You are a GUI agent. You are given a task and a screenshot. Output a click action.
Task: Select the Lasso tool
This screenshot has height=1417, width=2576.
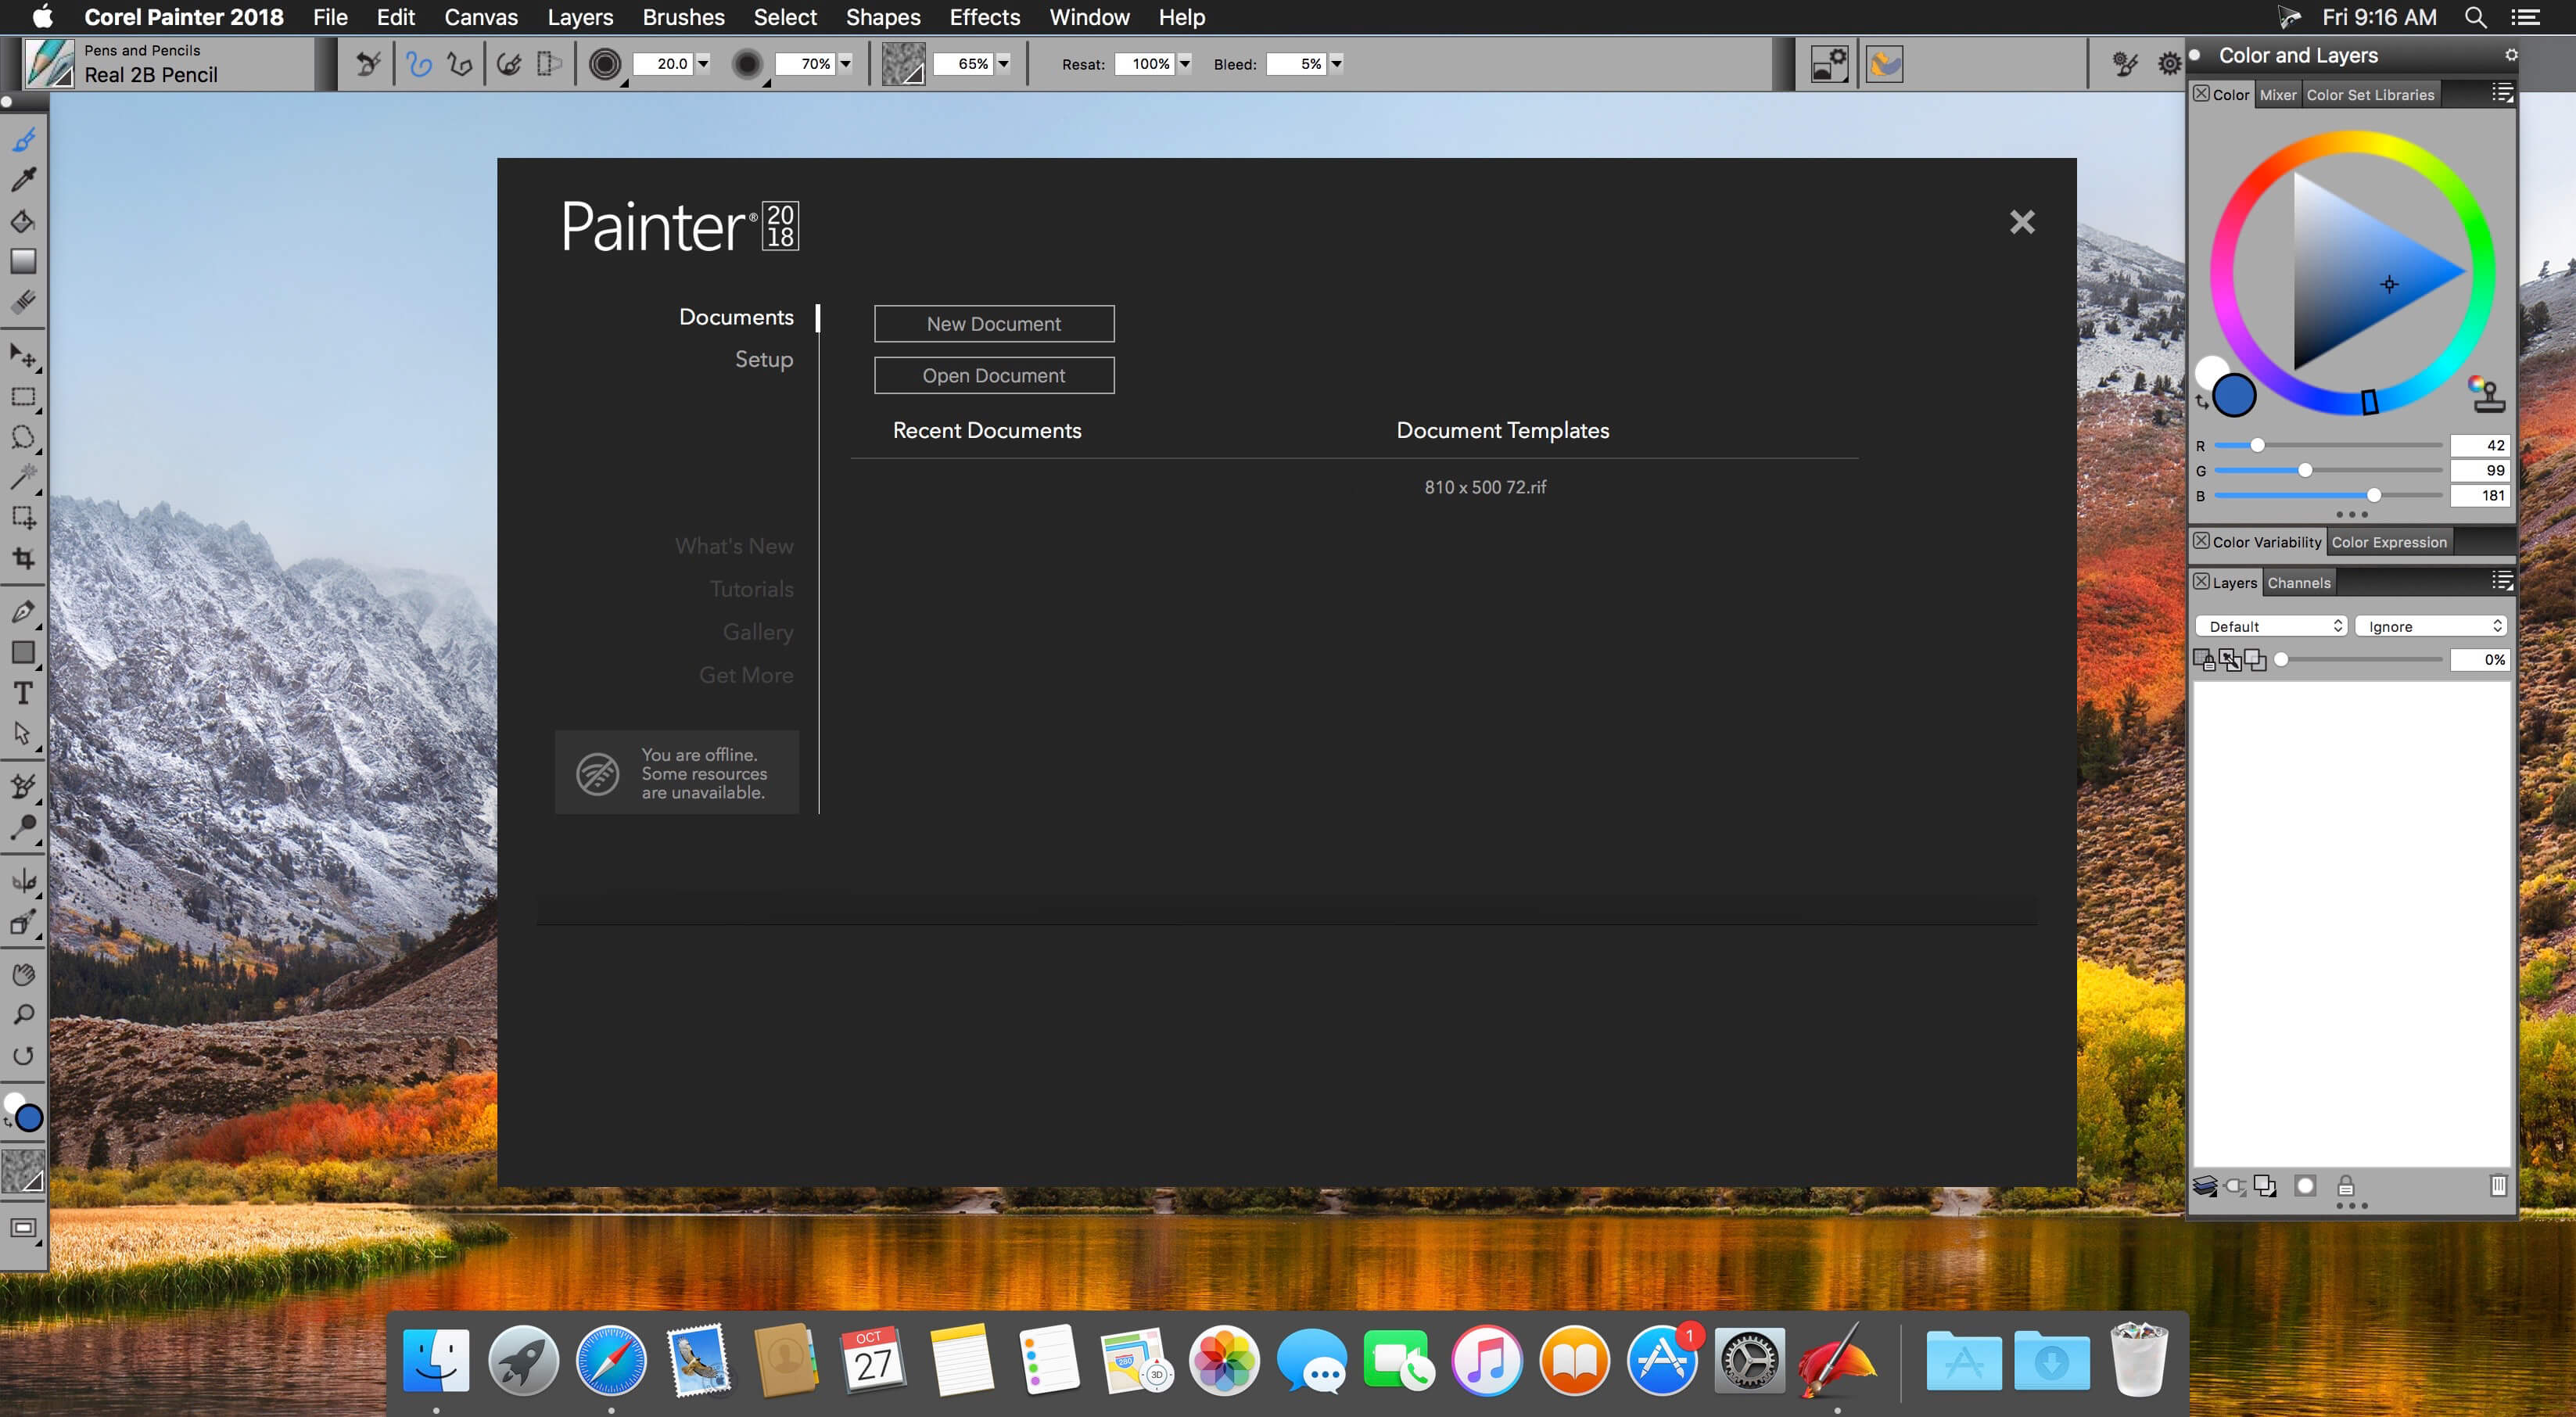(24, 437)
